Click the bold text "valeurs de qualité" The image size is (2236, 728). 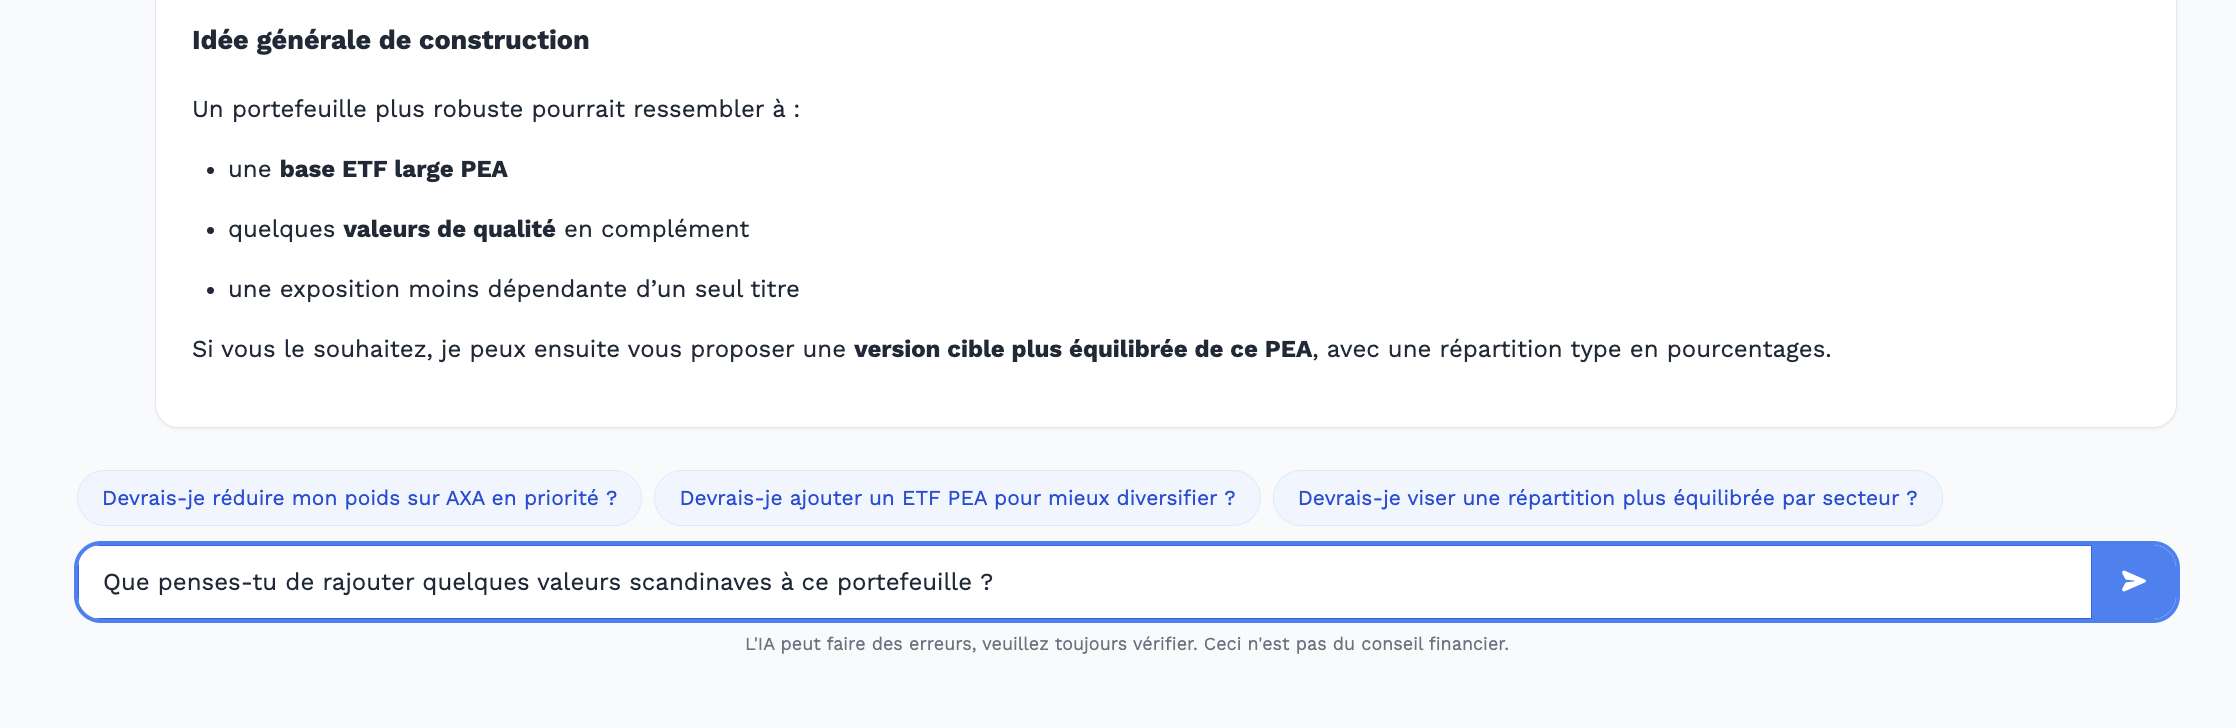(x=449, y=229)
